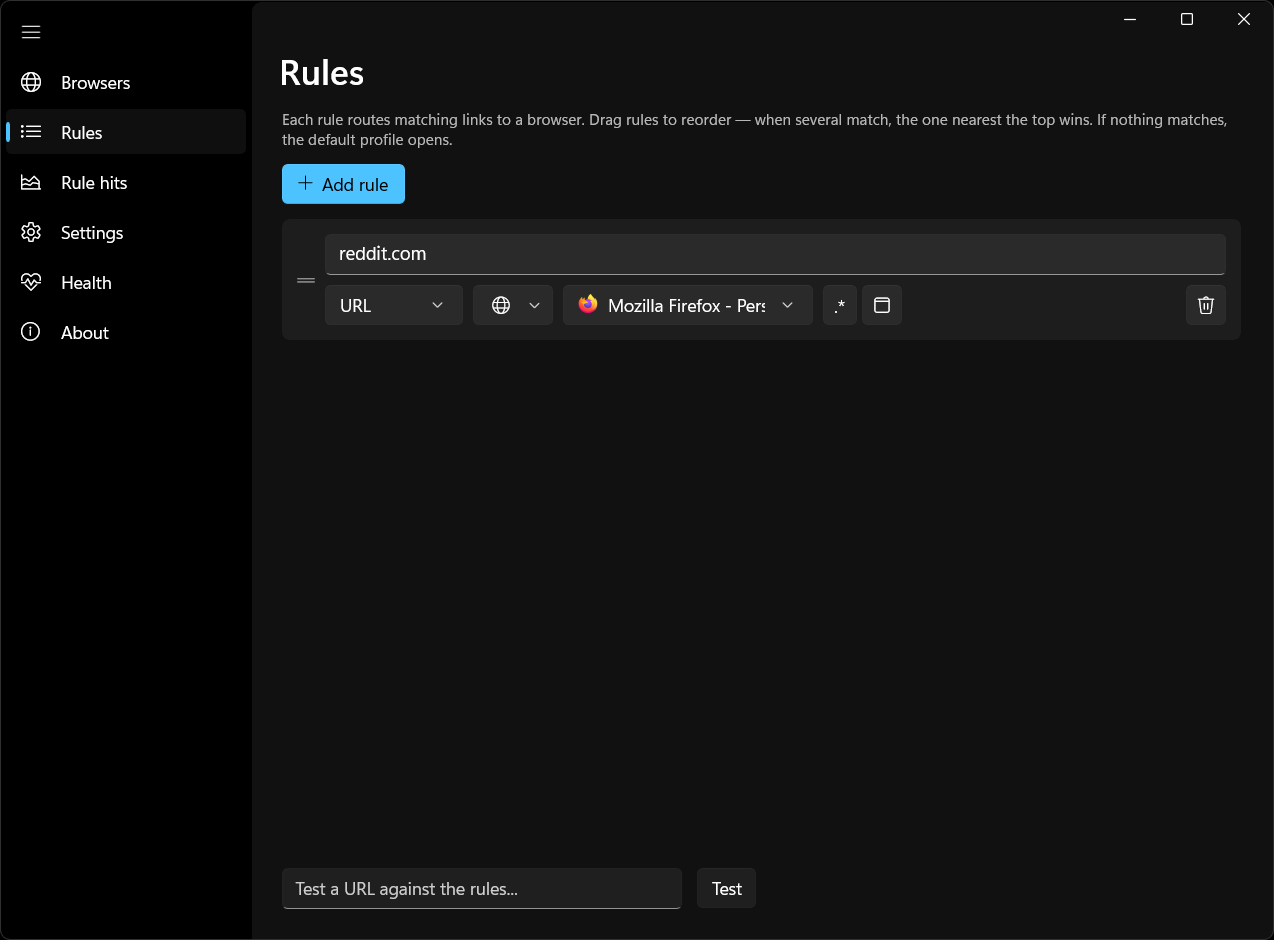The height and width of the screenshot is (940, 1274).
Task: Edit the reddit.com rule pattern field
Action: click(775, 254)
